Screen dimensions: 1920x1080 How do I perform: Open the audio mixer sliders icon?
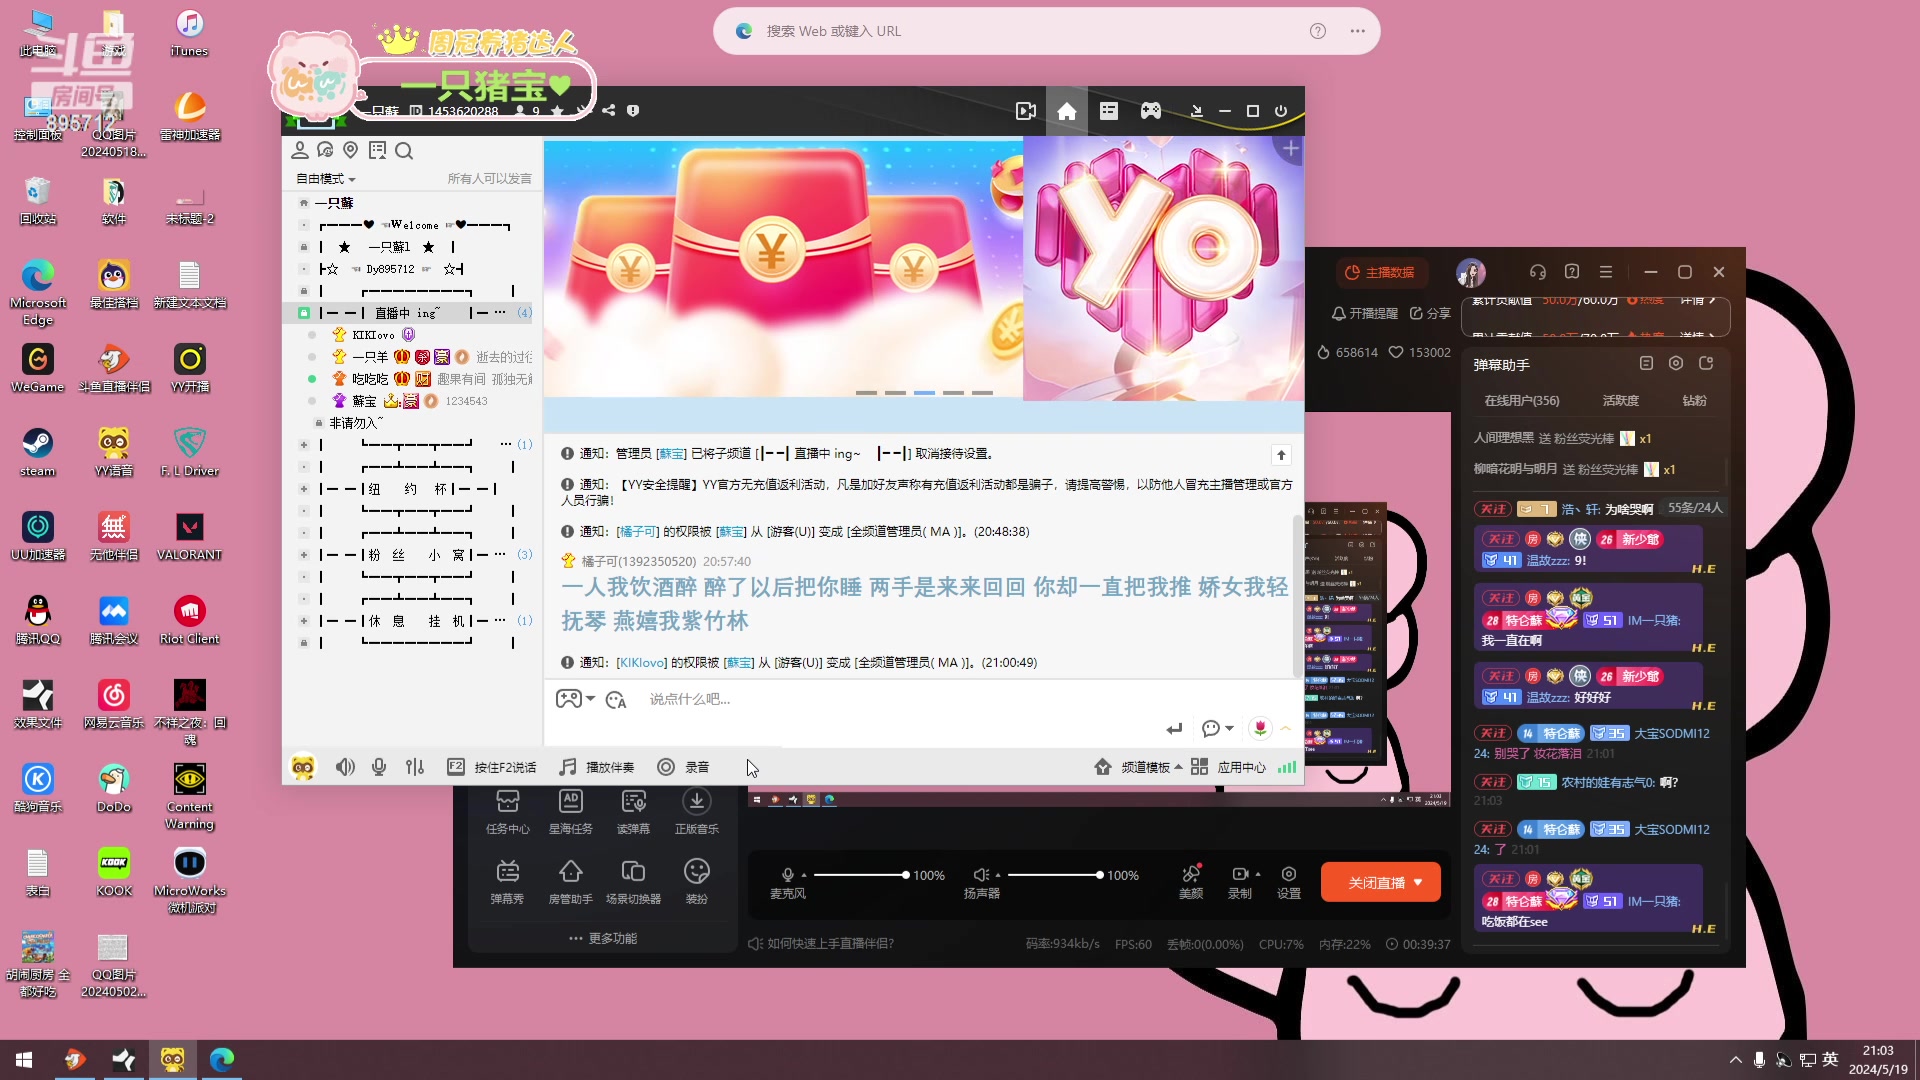(x=415, y=767)
